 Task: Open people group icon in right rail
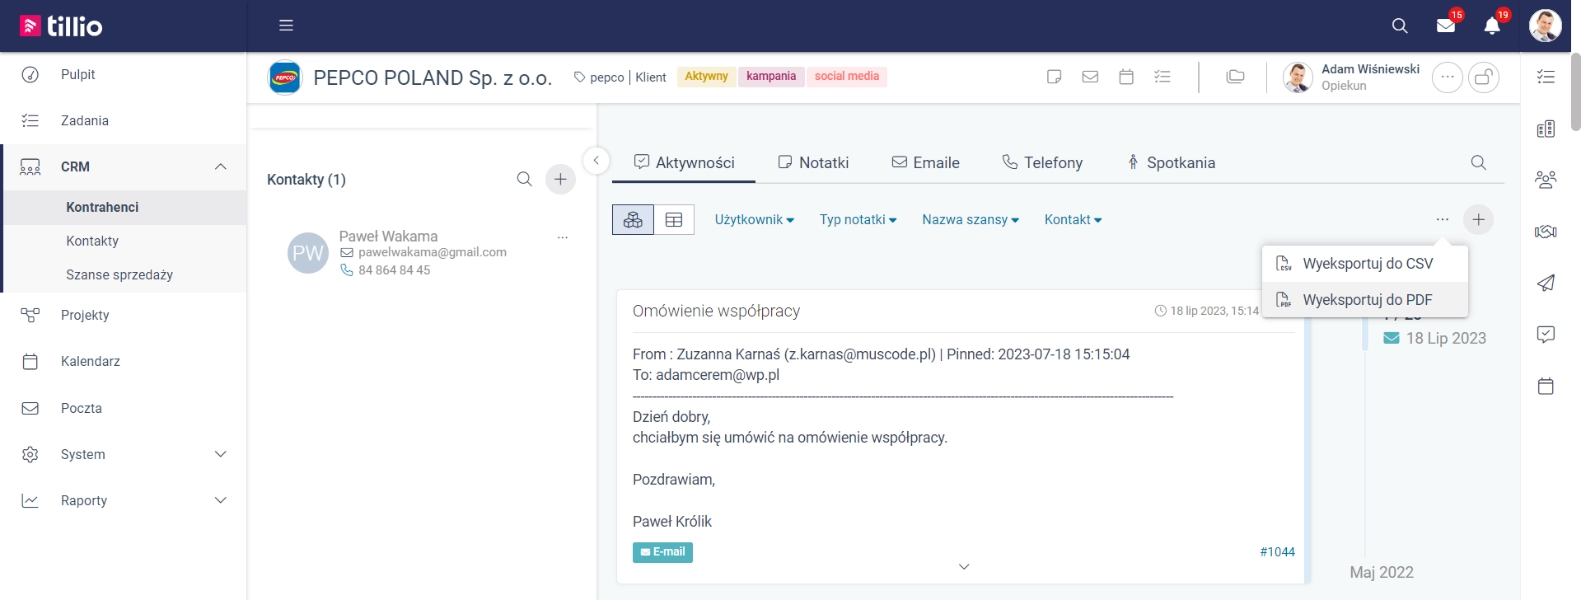point(1546,180)
